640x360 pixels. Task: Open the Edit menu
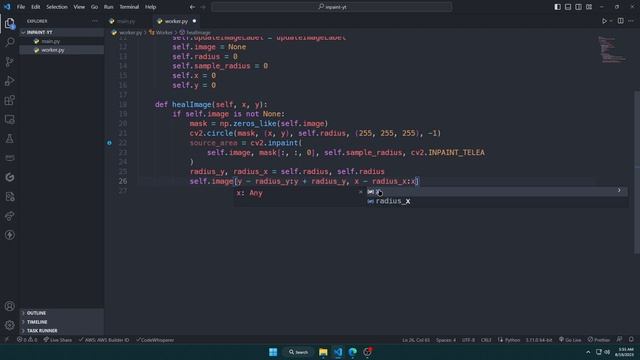(x=36, y=7)
